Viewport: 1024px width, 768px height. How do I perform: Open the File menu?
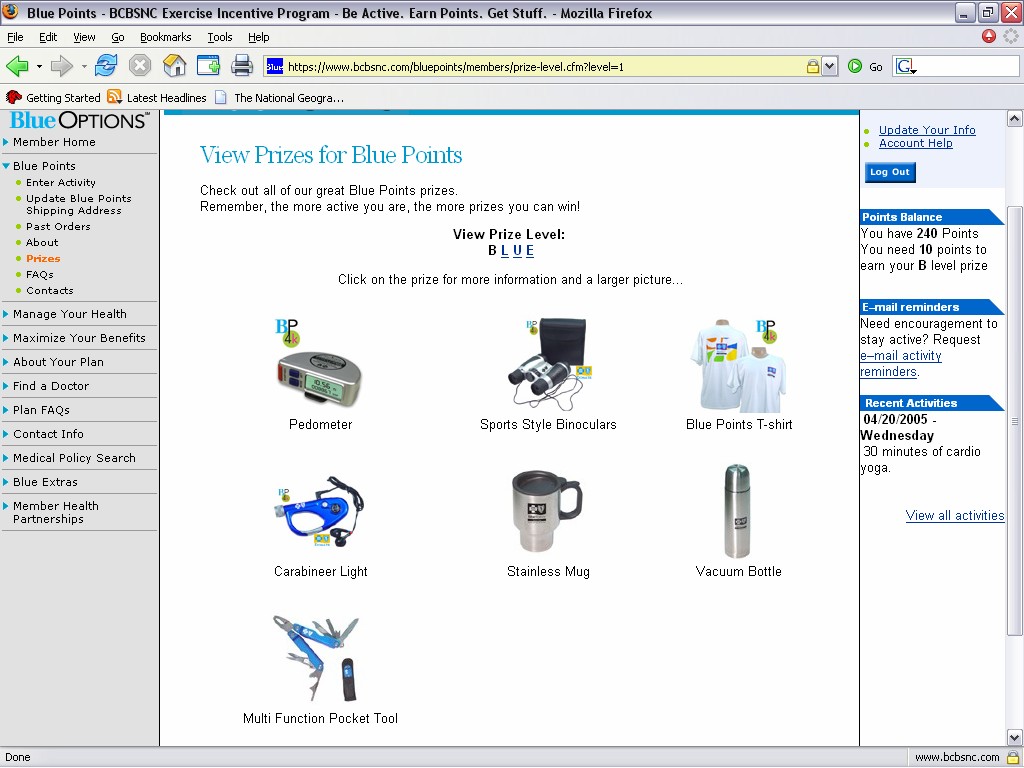(x=15, y=37)
